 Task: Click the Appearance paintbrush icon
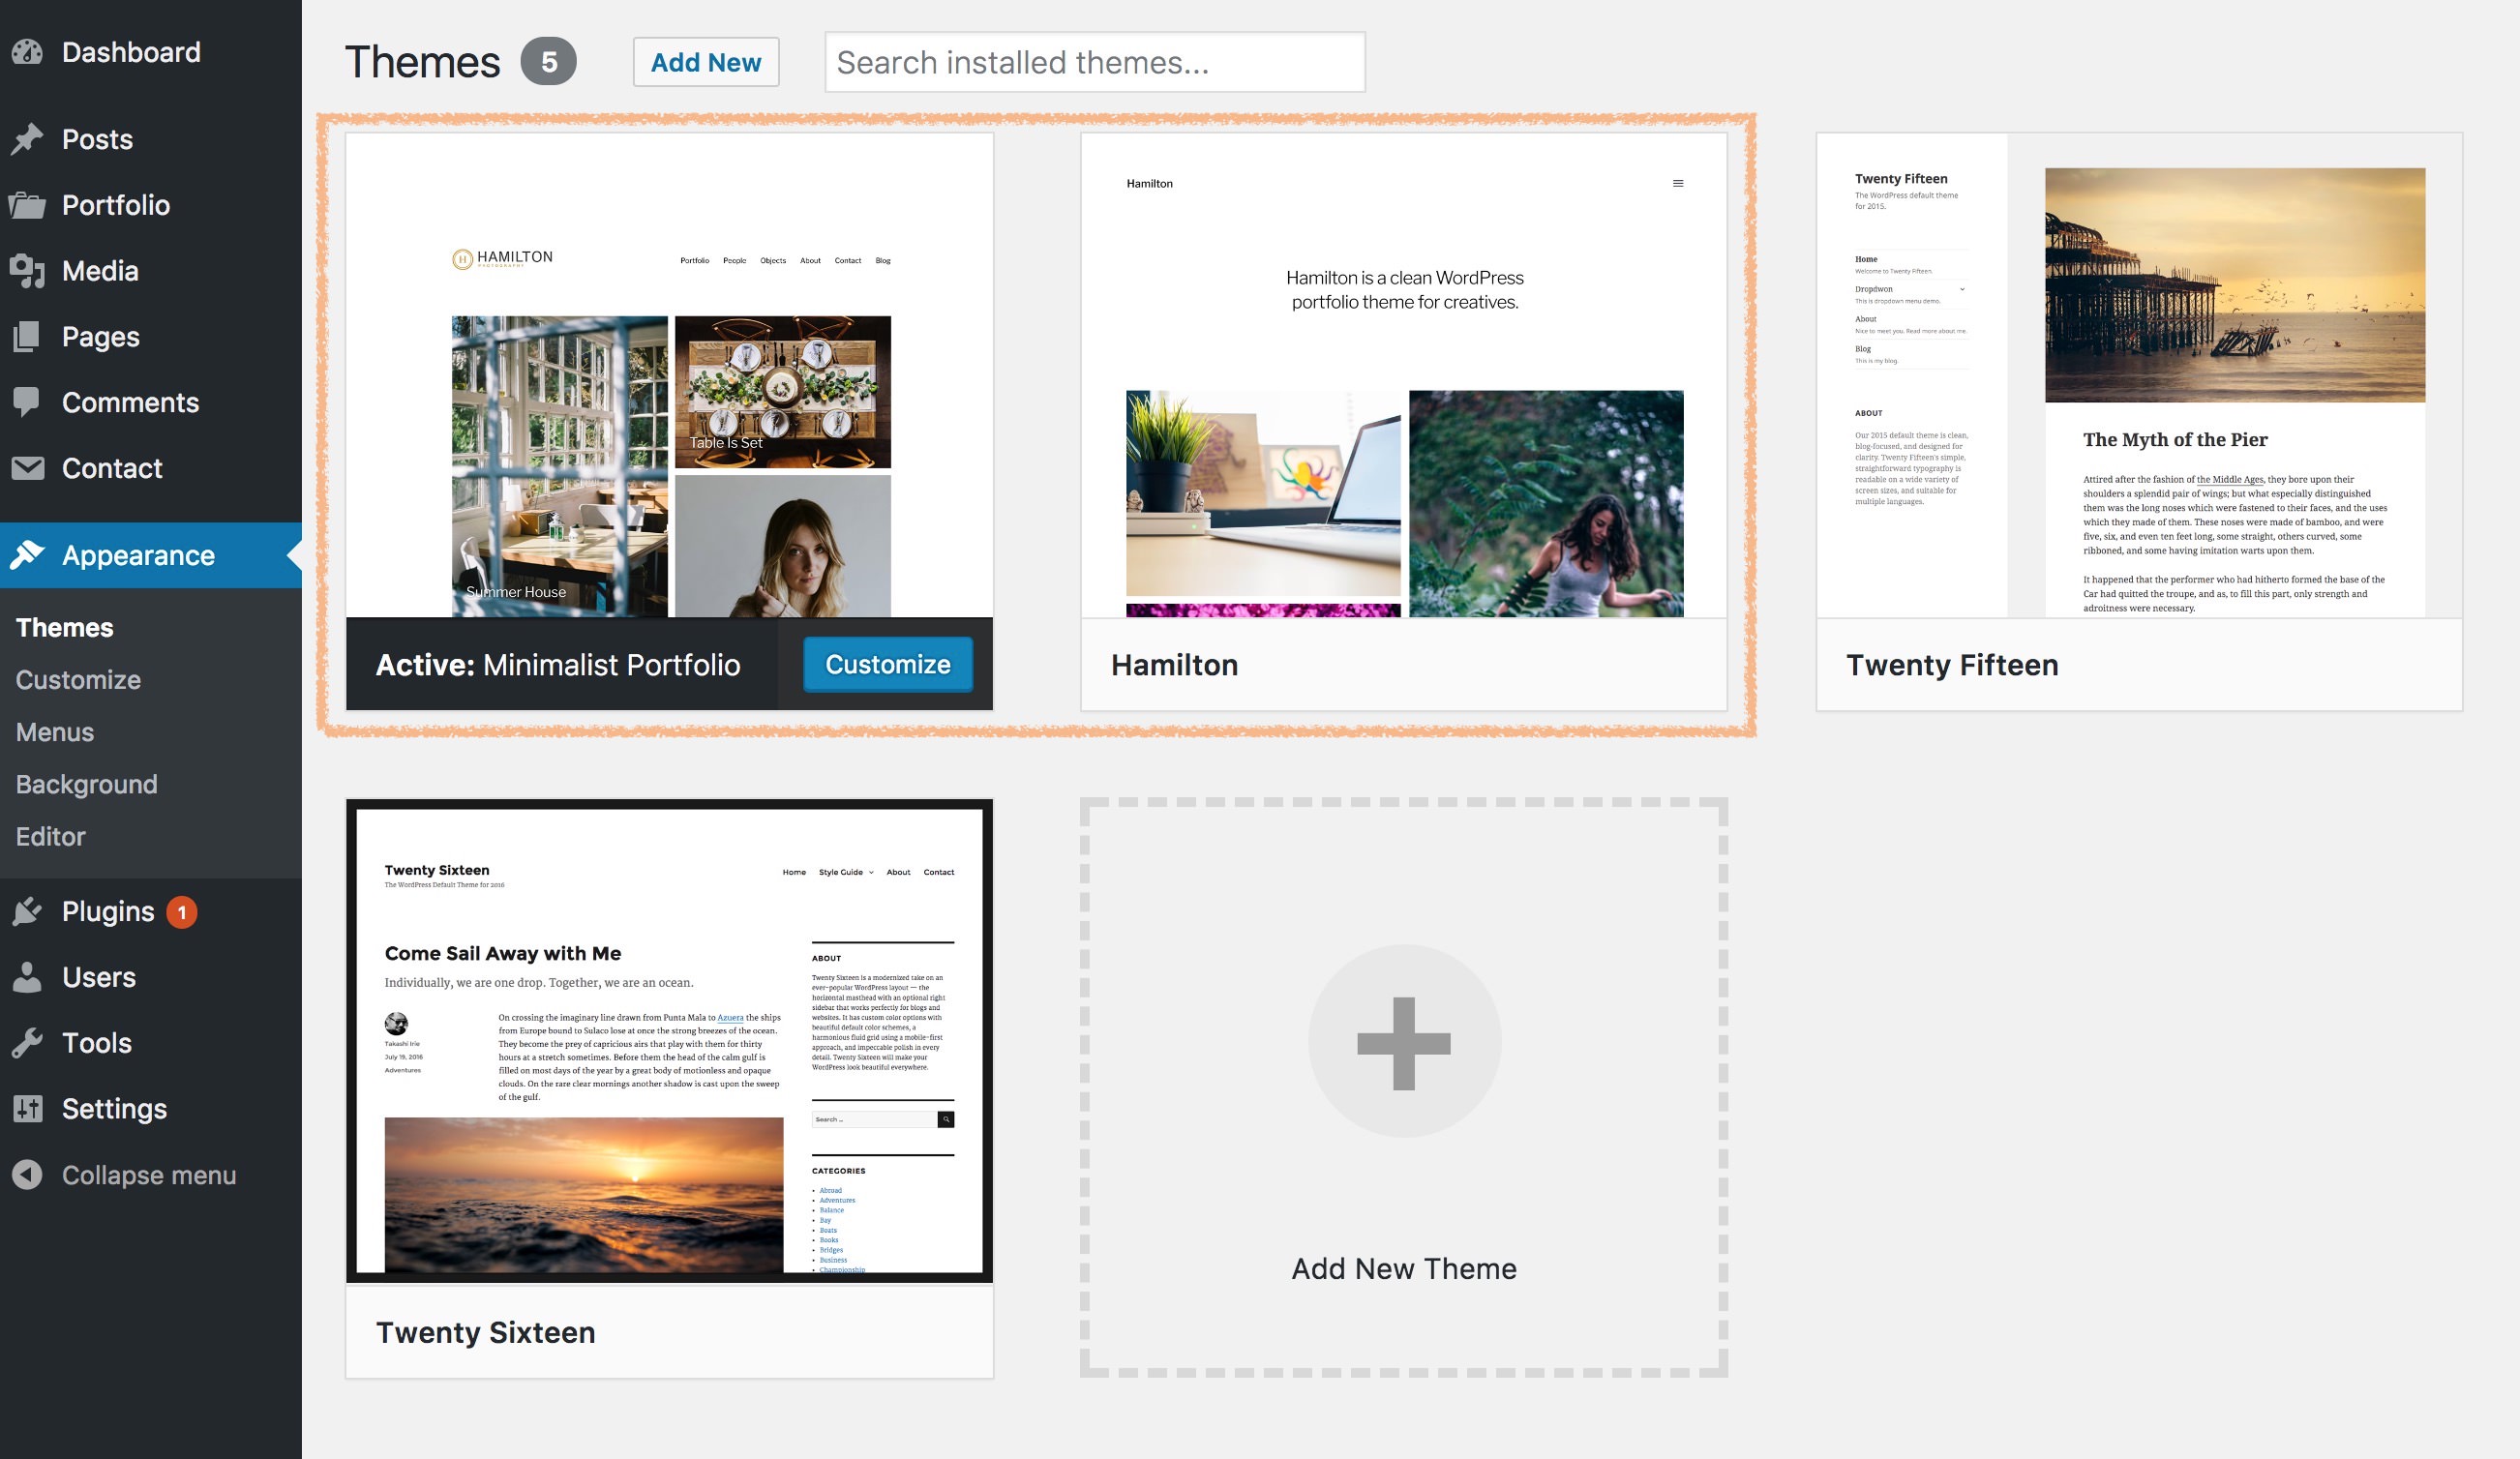28,555
